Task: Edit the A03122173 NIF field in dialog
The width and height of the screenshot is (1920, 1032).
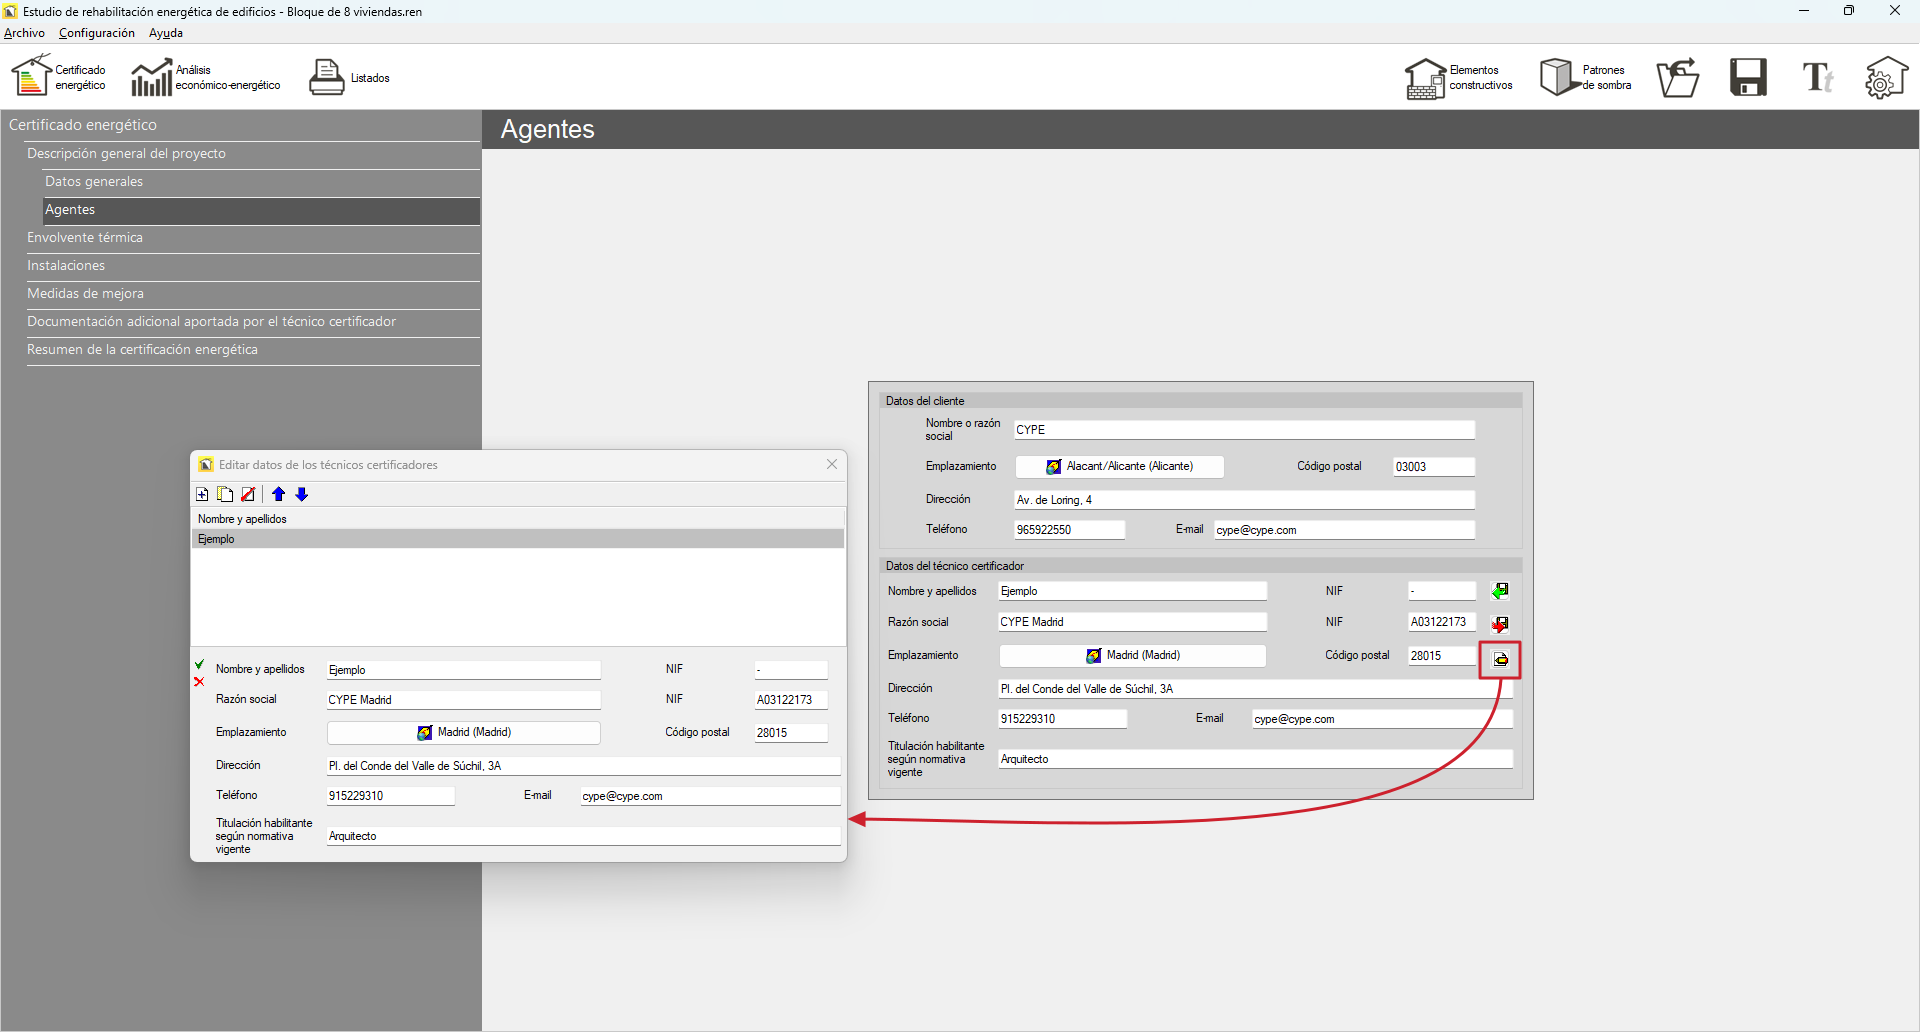Action: coord(791,700)
